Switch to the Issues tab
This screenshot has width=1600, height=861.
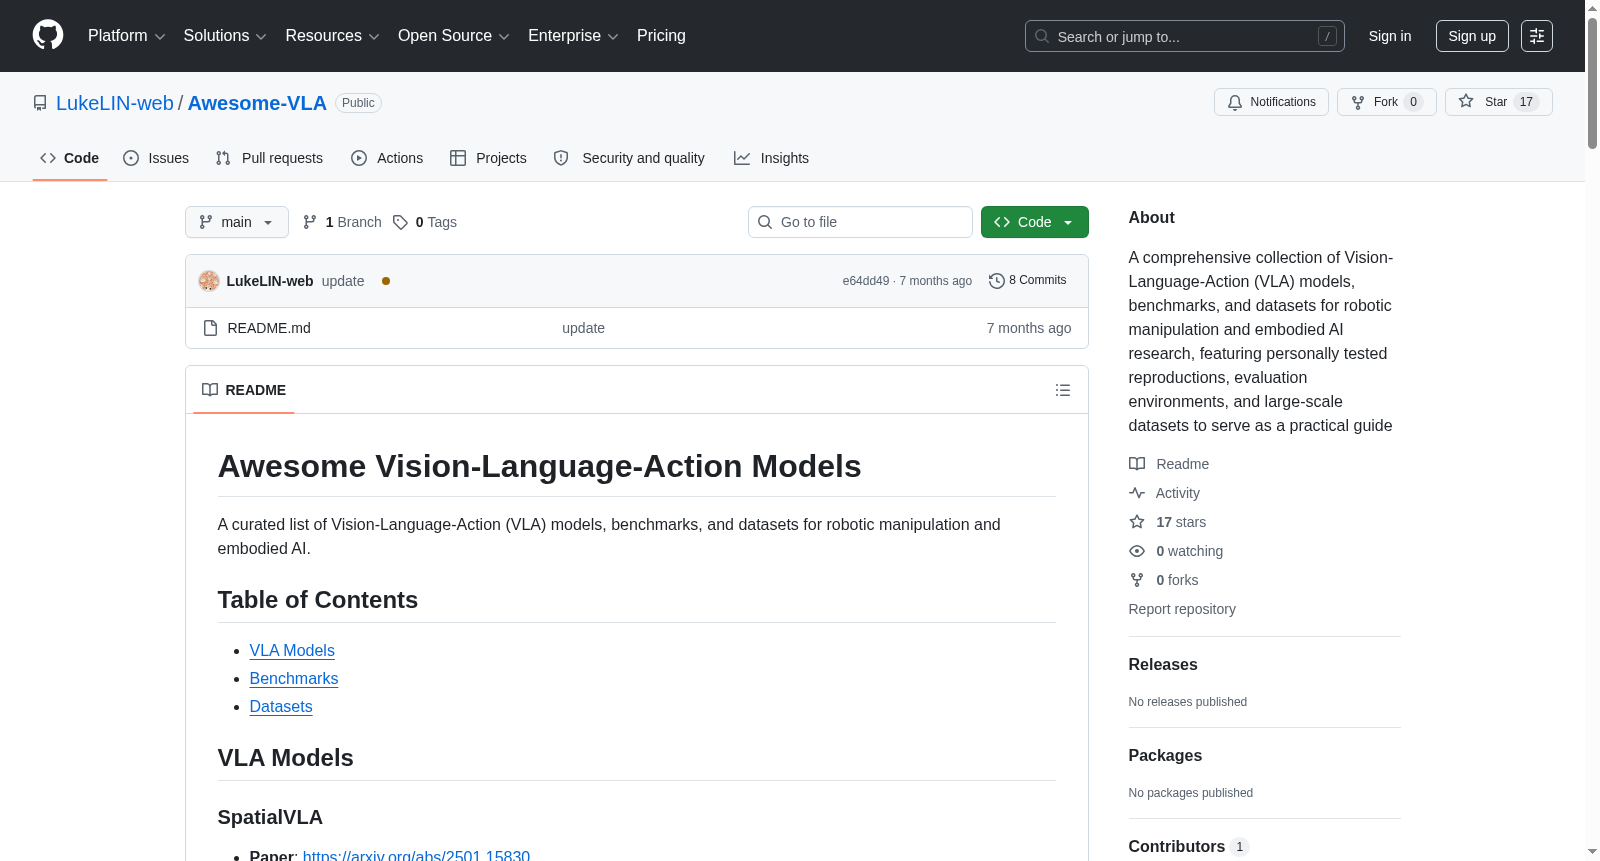[x=156, y=158]
